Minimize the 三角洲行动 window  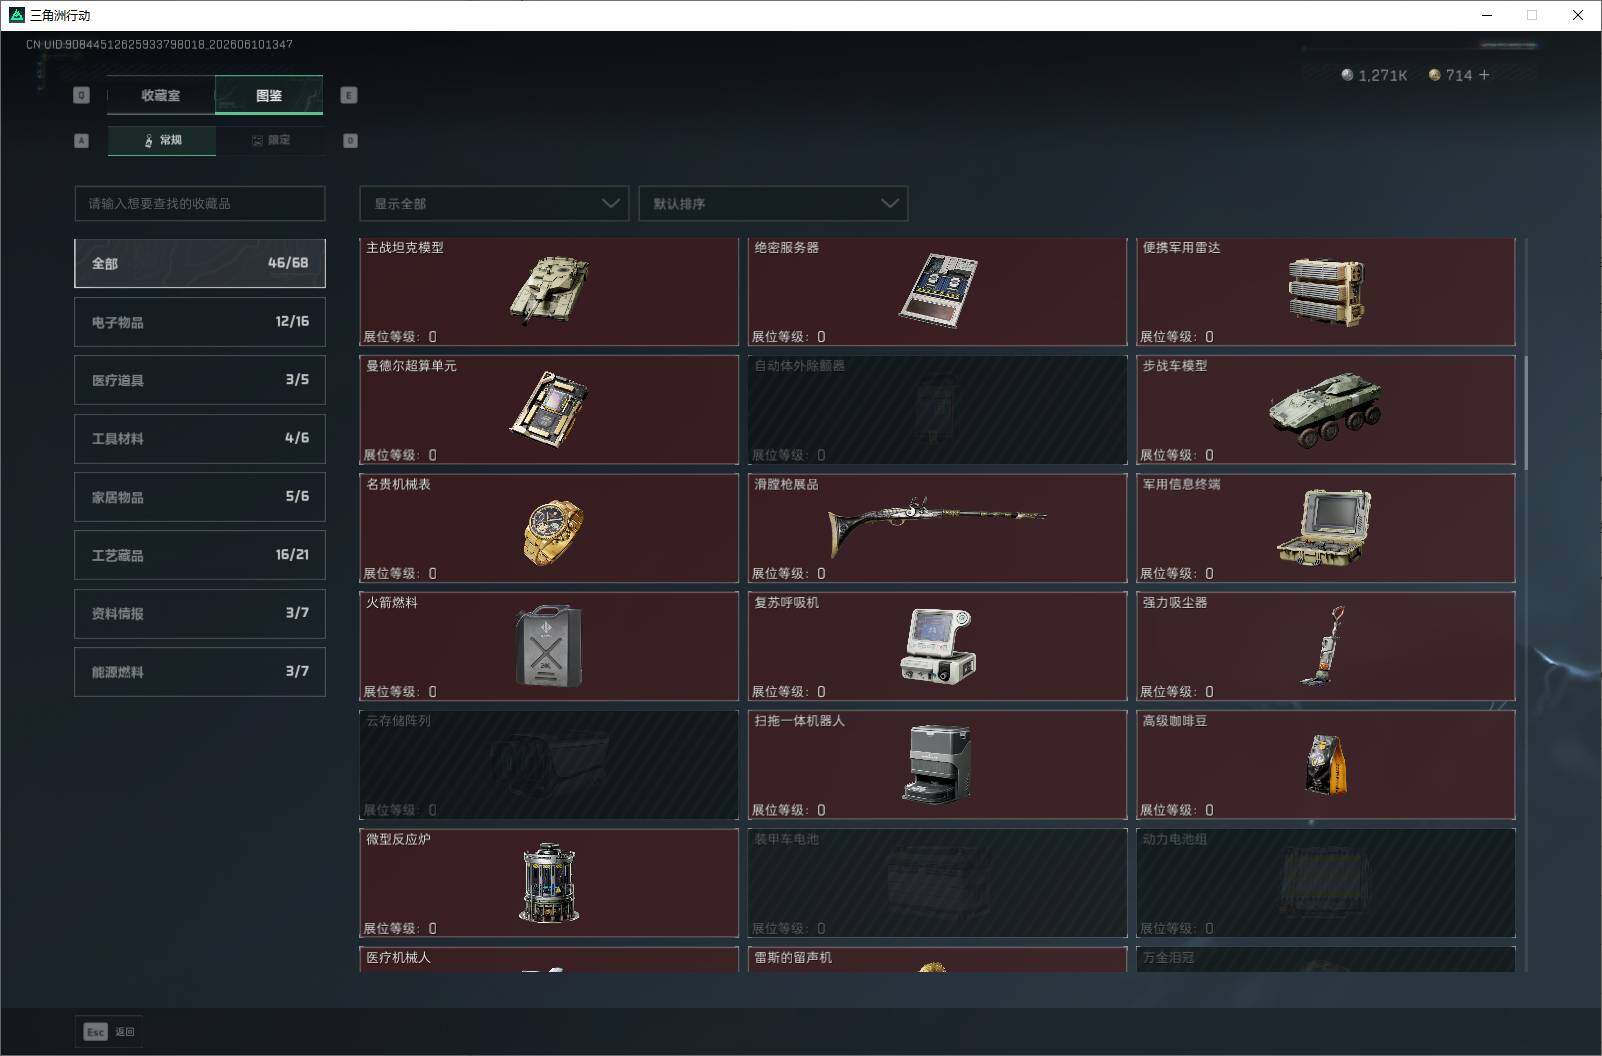tap(1487, 15)
